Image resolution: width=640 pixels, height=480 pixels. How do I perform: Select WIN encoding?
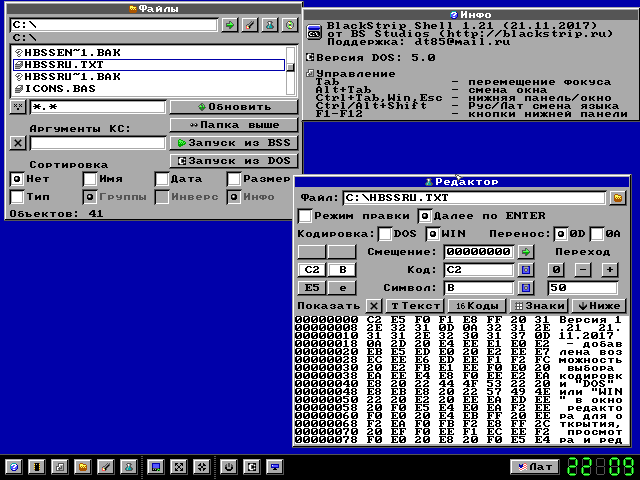point(433,234)
